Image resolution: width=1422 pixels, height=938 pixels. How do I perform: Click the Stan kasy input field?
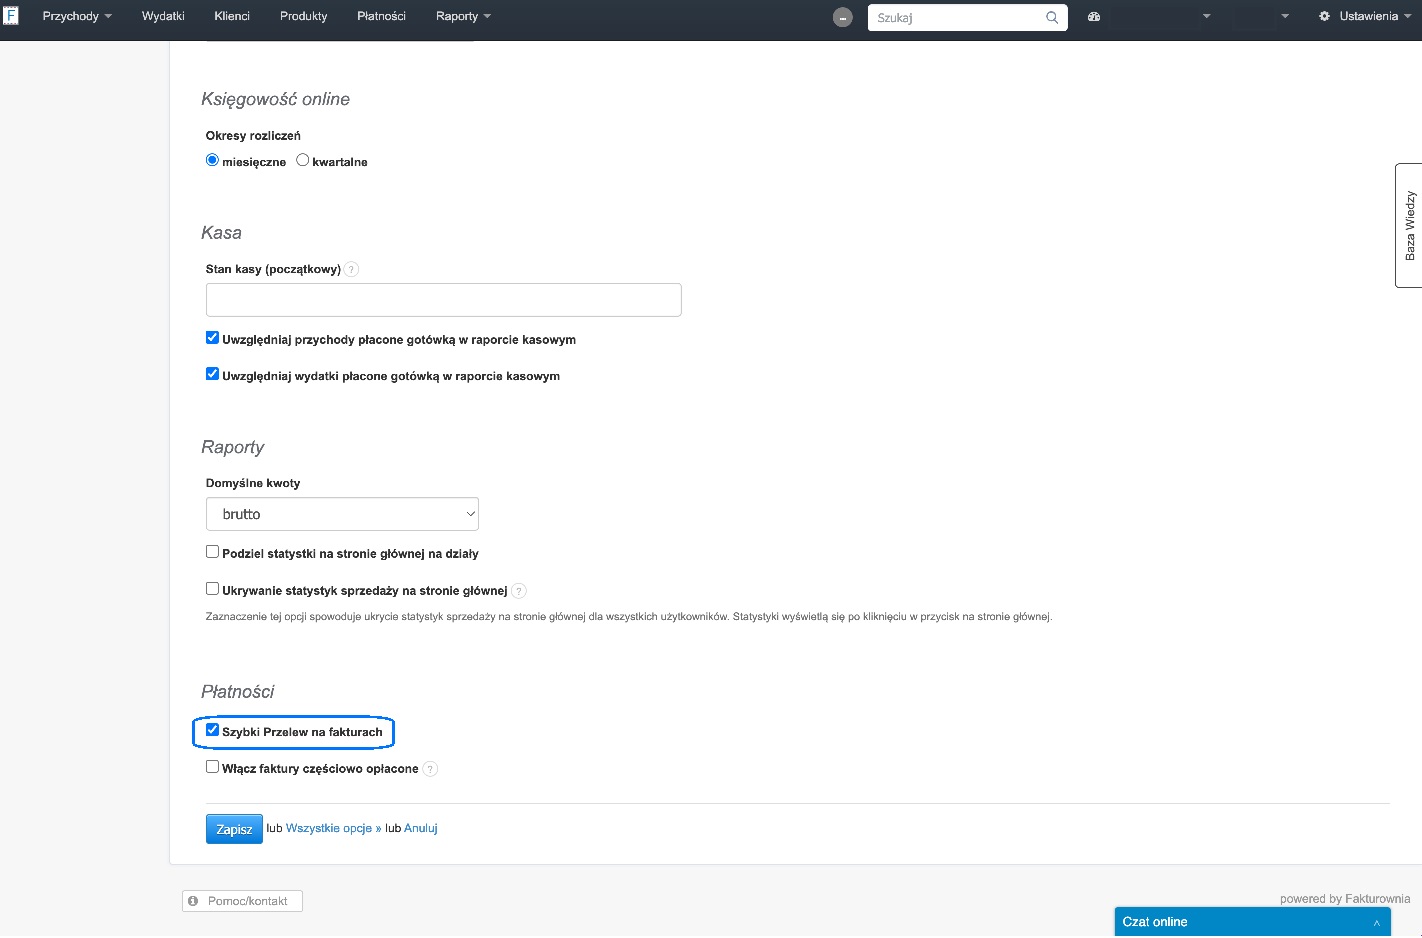pyautogui.click(x=443, y=300)
